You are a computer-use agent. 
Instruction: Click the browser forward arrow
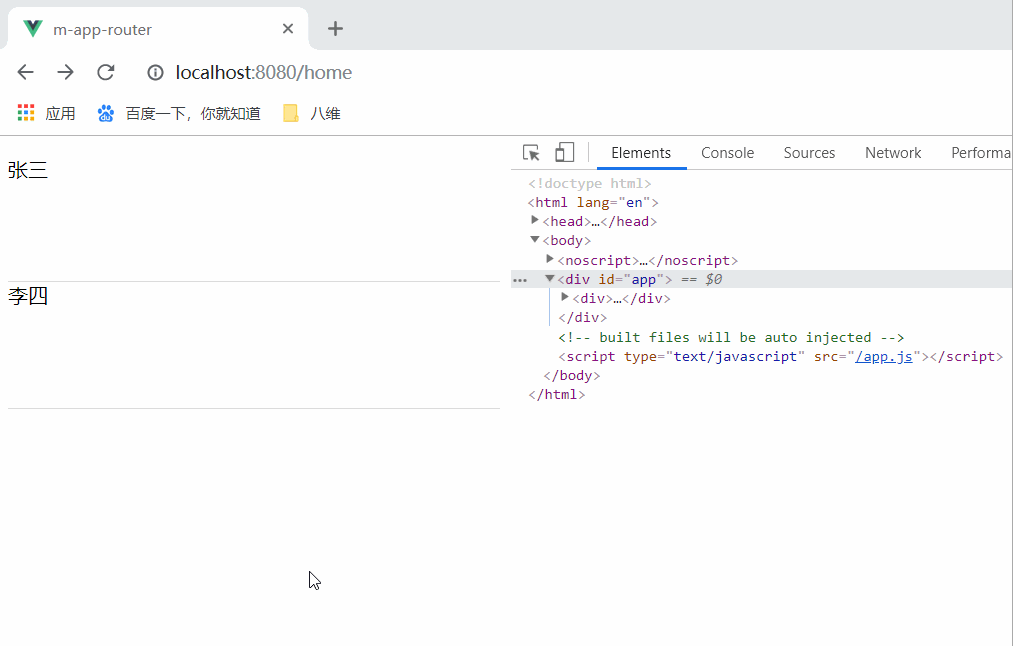click(x=65, y=72)
